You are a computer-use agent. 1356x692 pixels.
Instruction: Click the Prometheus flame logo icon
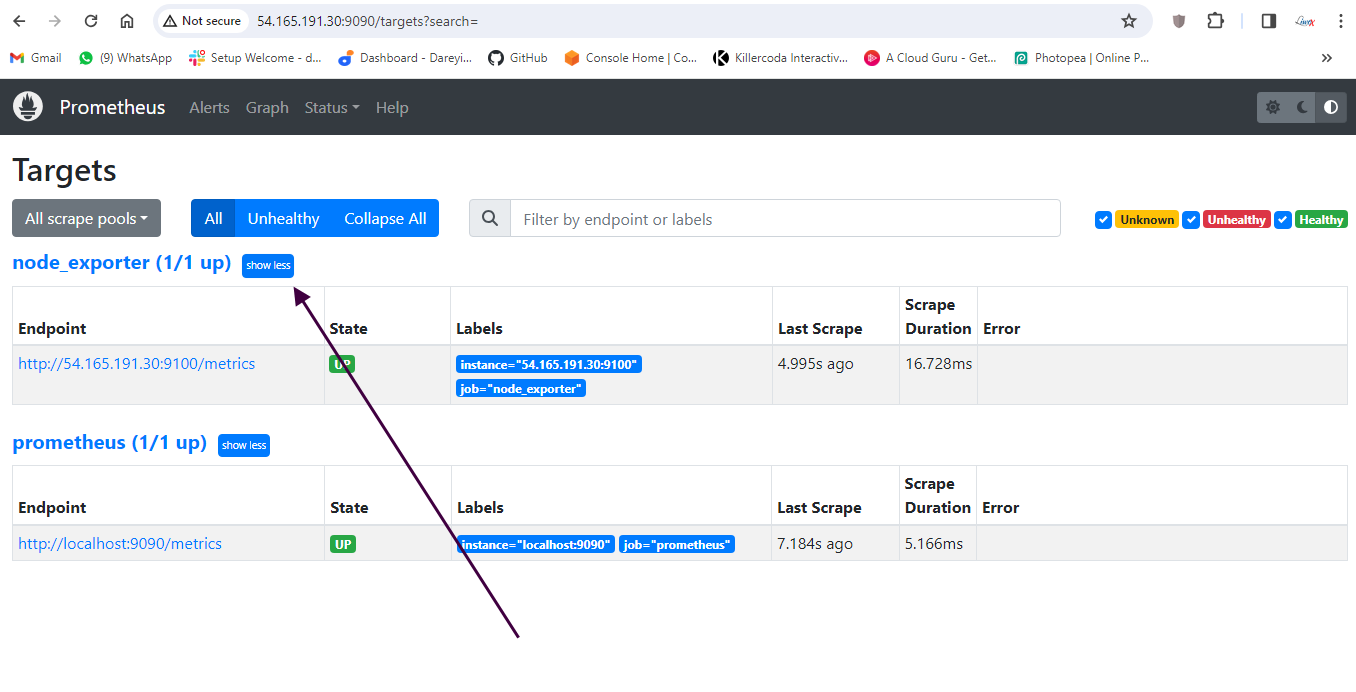[28, 107]
